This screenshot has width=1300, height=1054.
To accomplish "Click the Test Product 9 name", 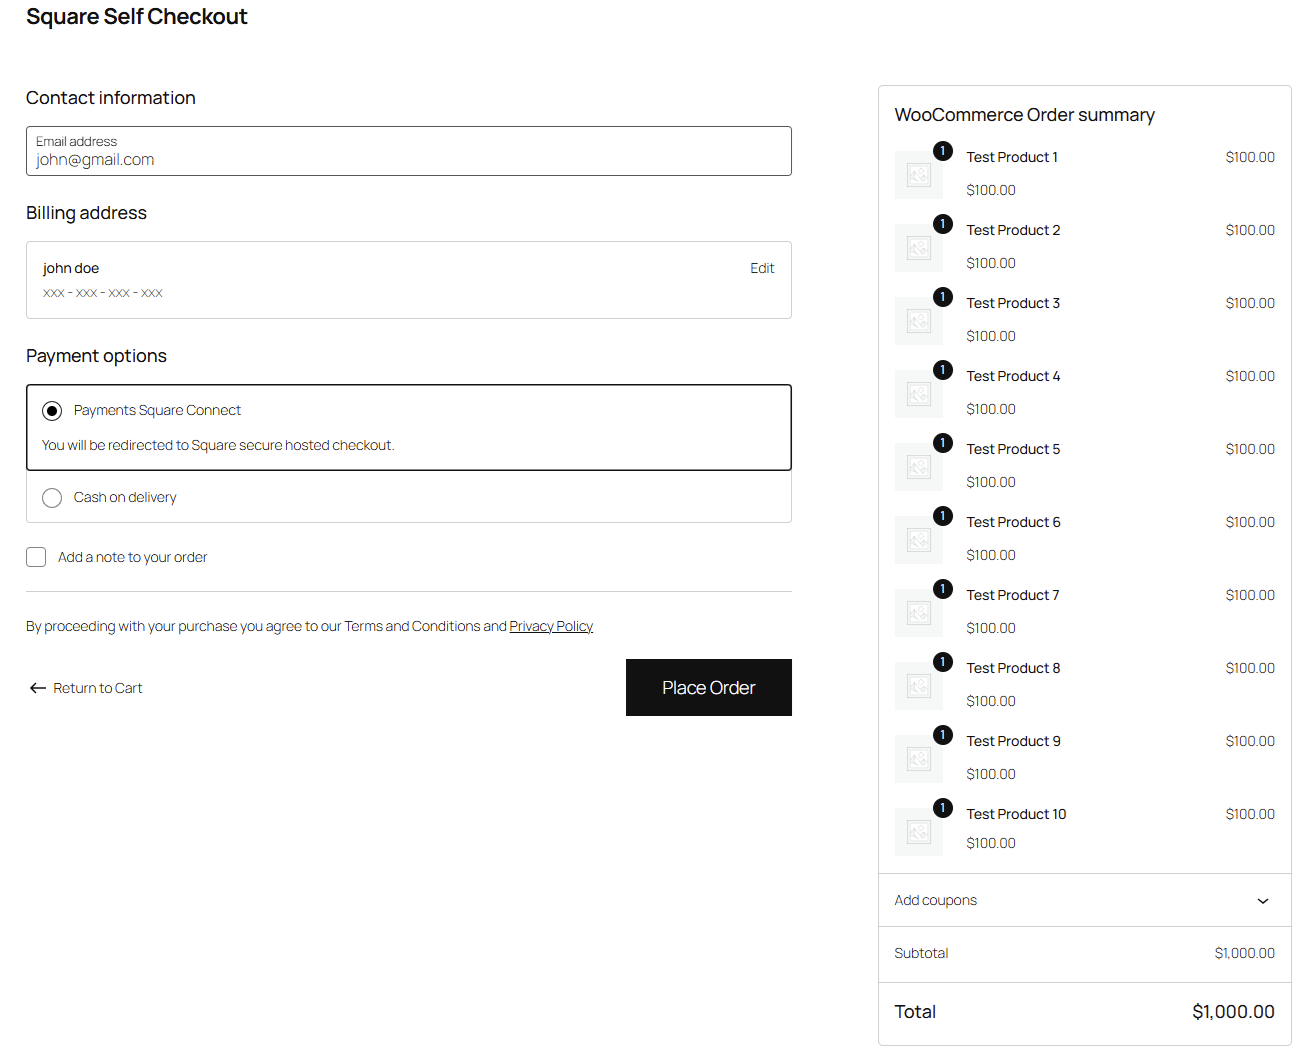I will click(1013, 741).
